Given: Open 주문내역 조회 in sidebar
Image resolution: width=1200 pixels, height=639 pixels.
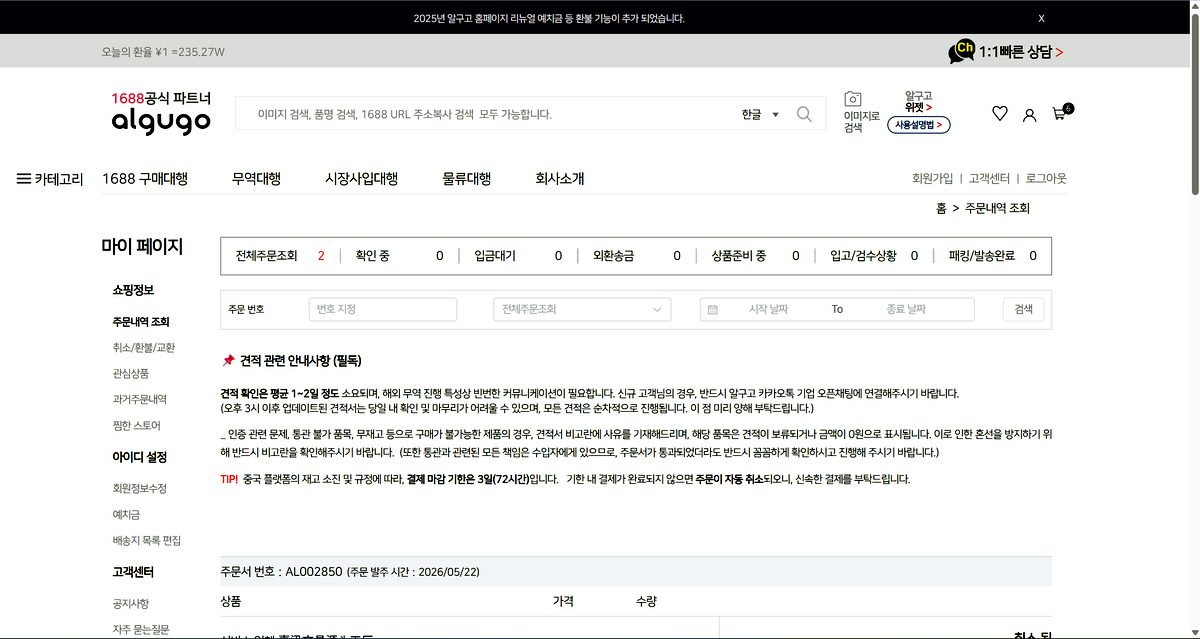Looking at the screenshot, I should click(141, 322).
